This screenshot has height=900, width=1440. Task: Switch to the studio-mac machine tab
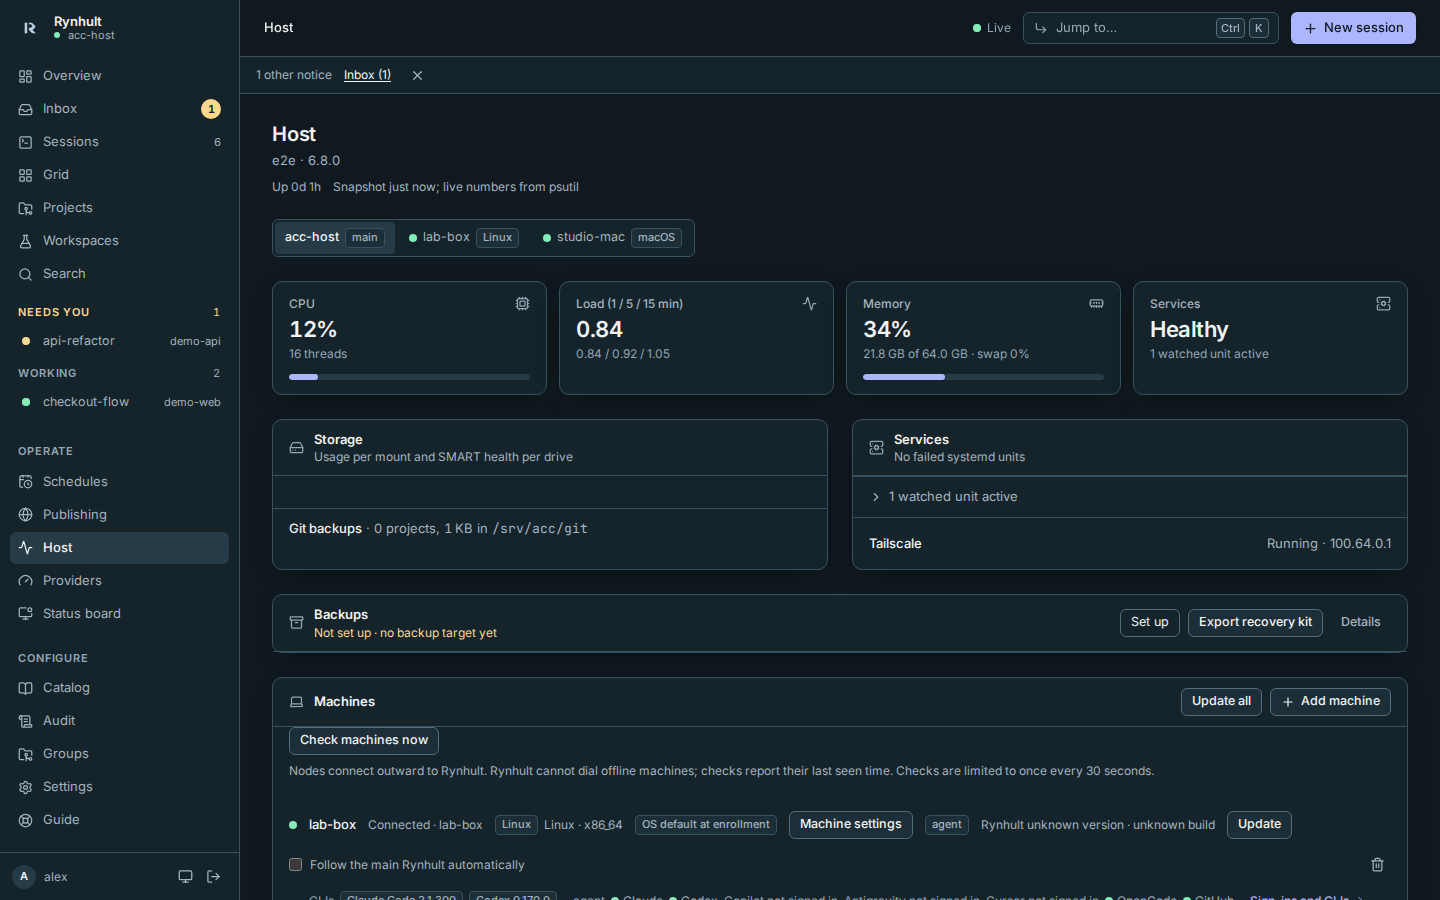coord(612,238)
